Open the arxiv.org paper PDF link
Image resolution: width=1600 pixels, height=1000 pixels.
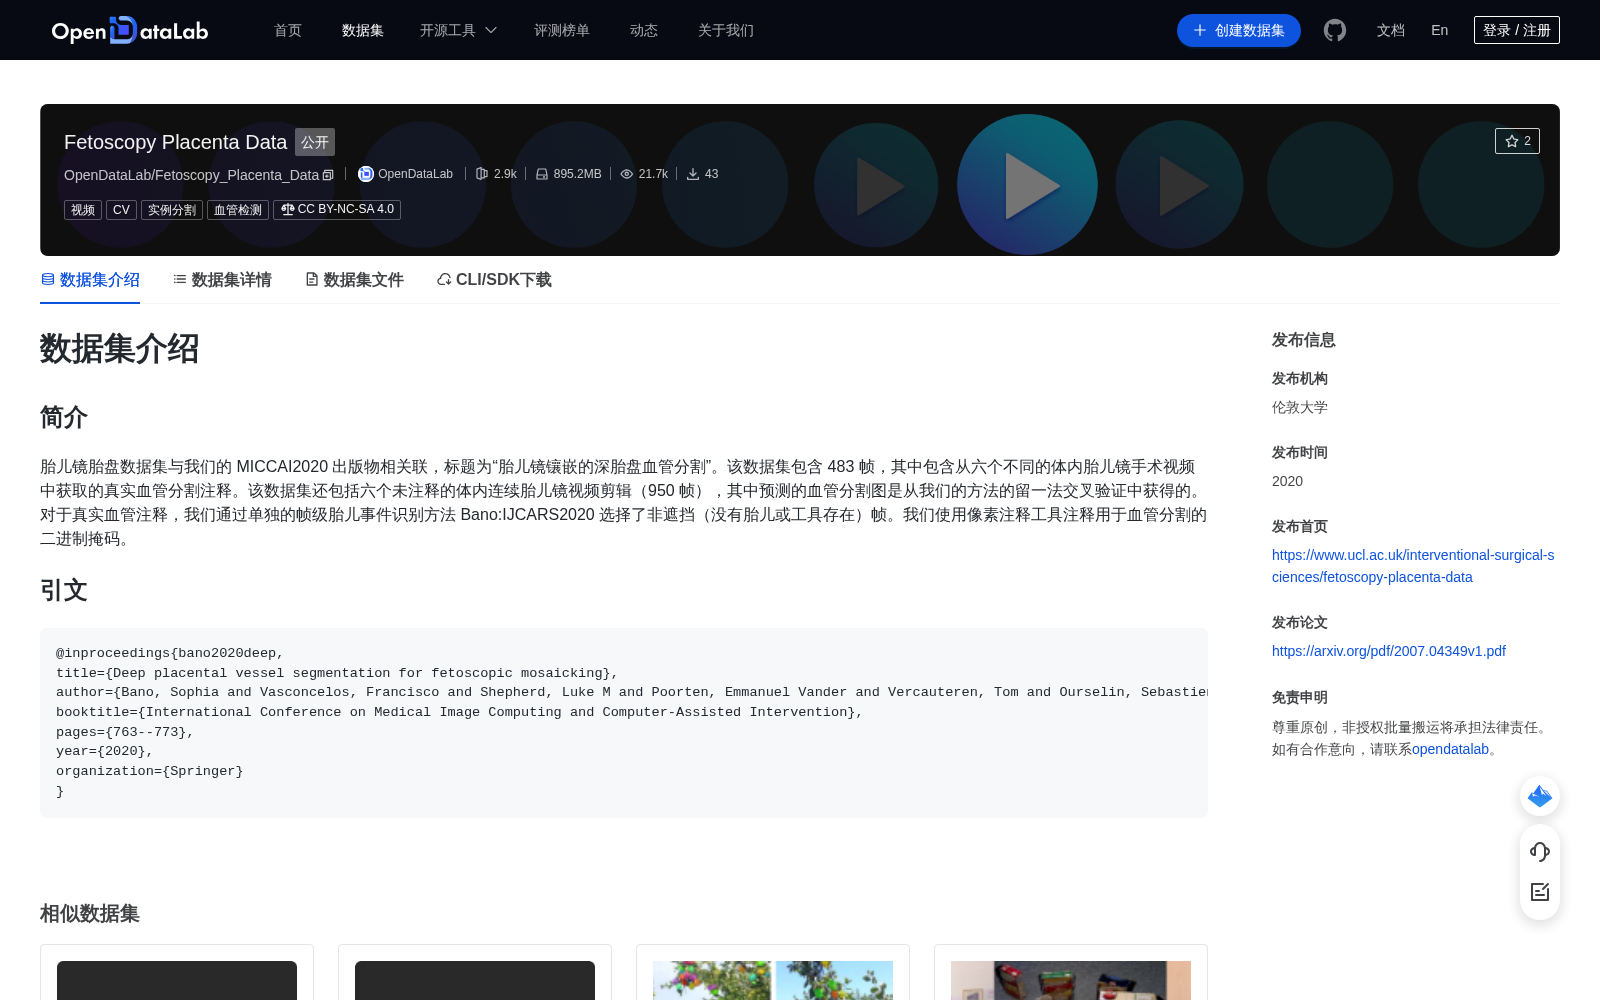tap(1389, 651)
